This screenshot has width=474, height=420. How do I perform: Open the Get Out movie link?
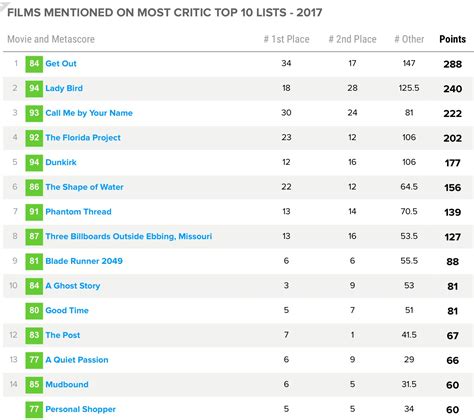tap(61, 64)
